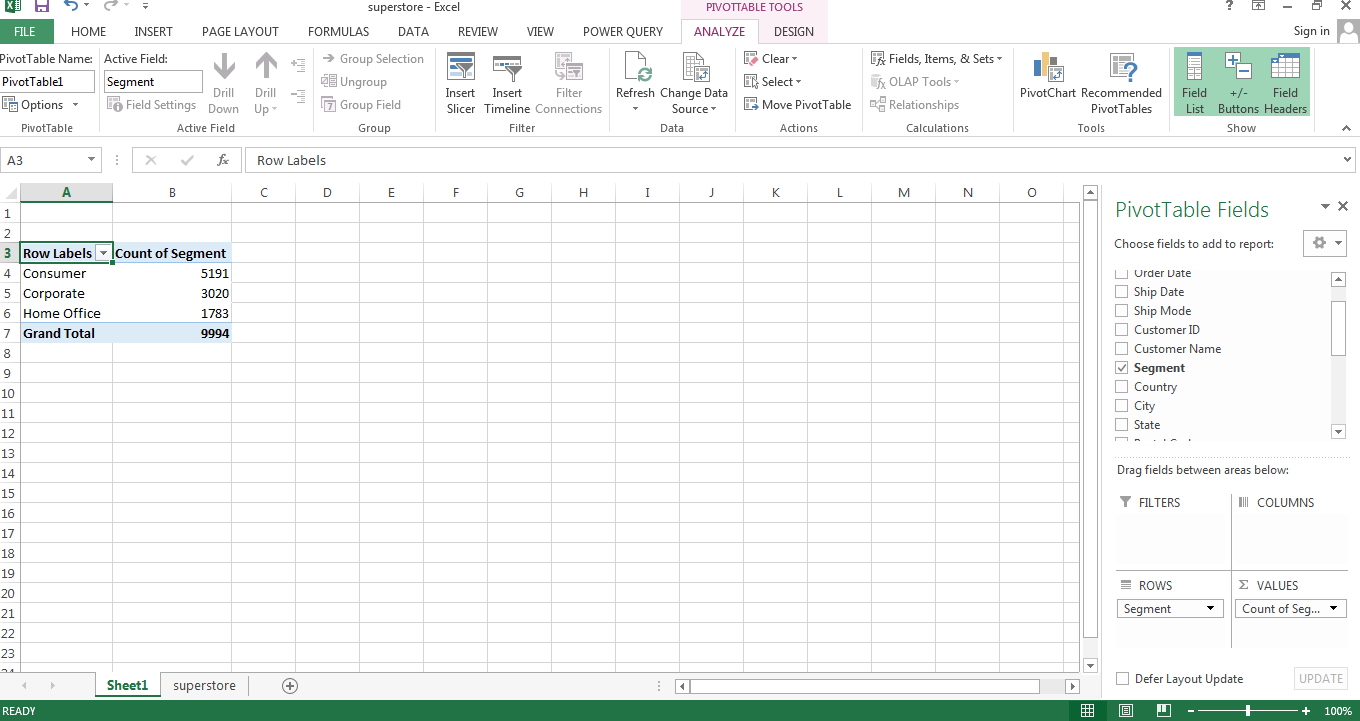Click the Move PivotTable button
Viewport: 1360px width, 721px height.
(x=797, y=105)
